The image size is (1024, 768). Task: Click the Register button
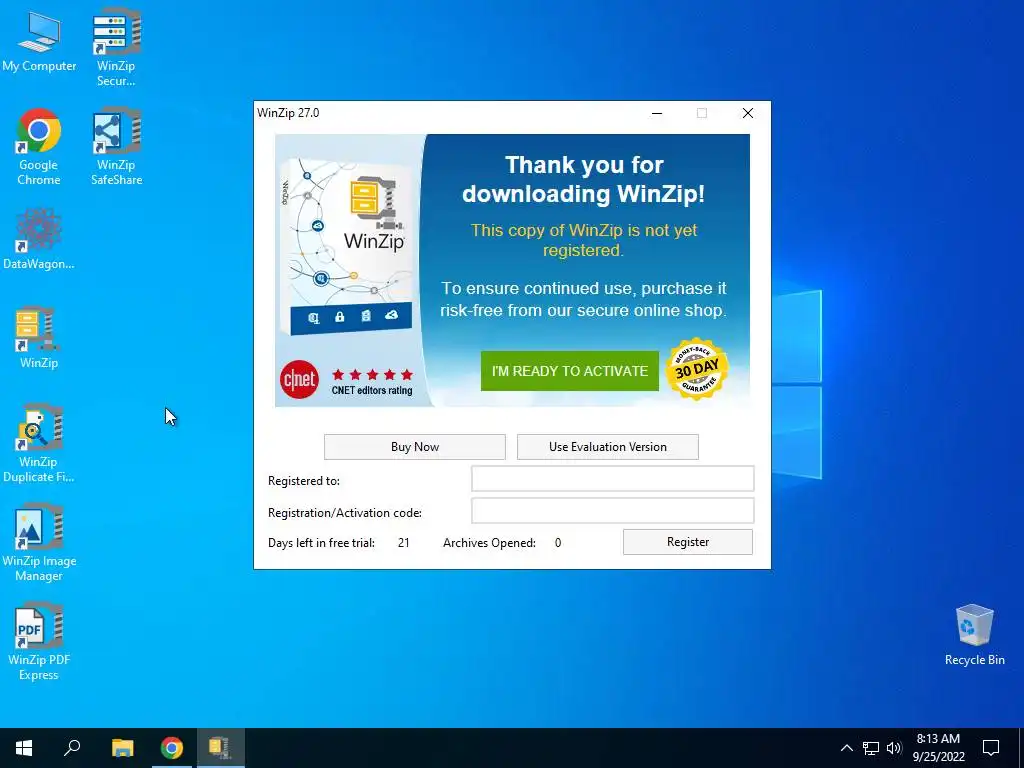point(688,542)
